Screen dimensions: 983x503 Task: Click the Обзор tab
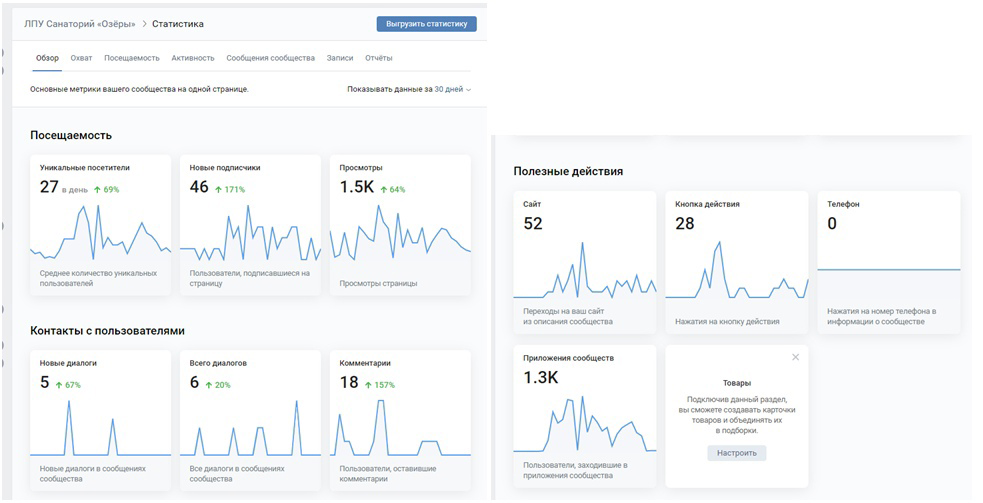[x=48, y=58]
